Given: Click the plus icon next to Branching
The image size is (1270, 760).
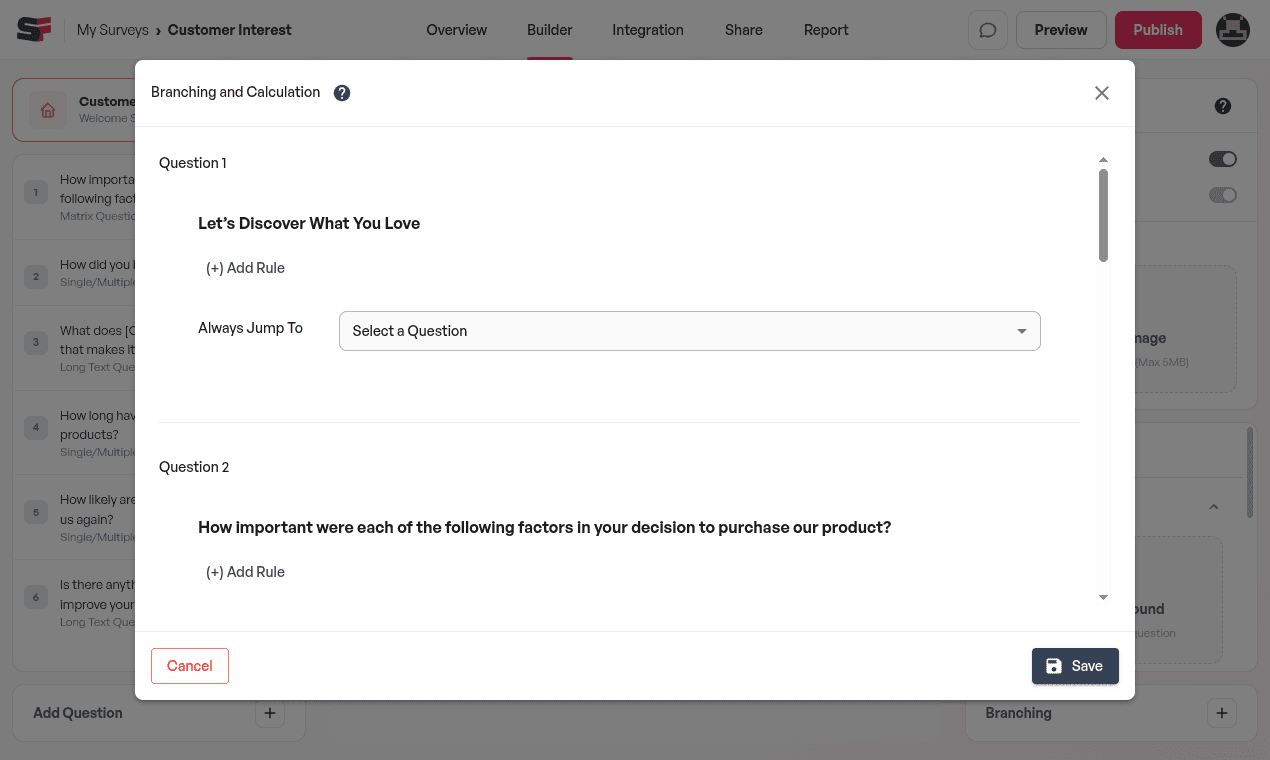Looking at the screenshot, I should 1222,713.
